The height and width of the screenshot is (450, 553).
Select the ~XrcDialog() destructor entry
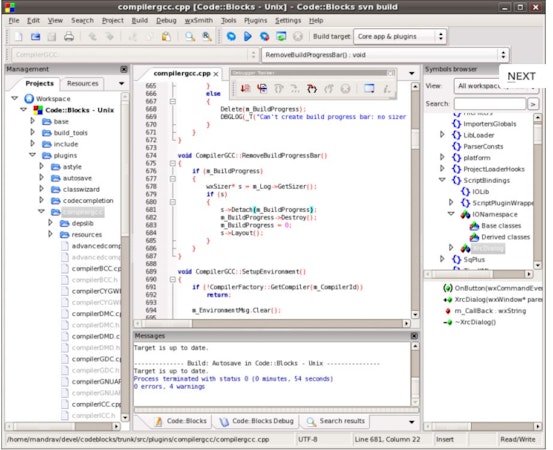(x=475, y=322)
